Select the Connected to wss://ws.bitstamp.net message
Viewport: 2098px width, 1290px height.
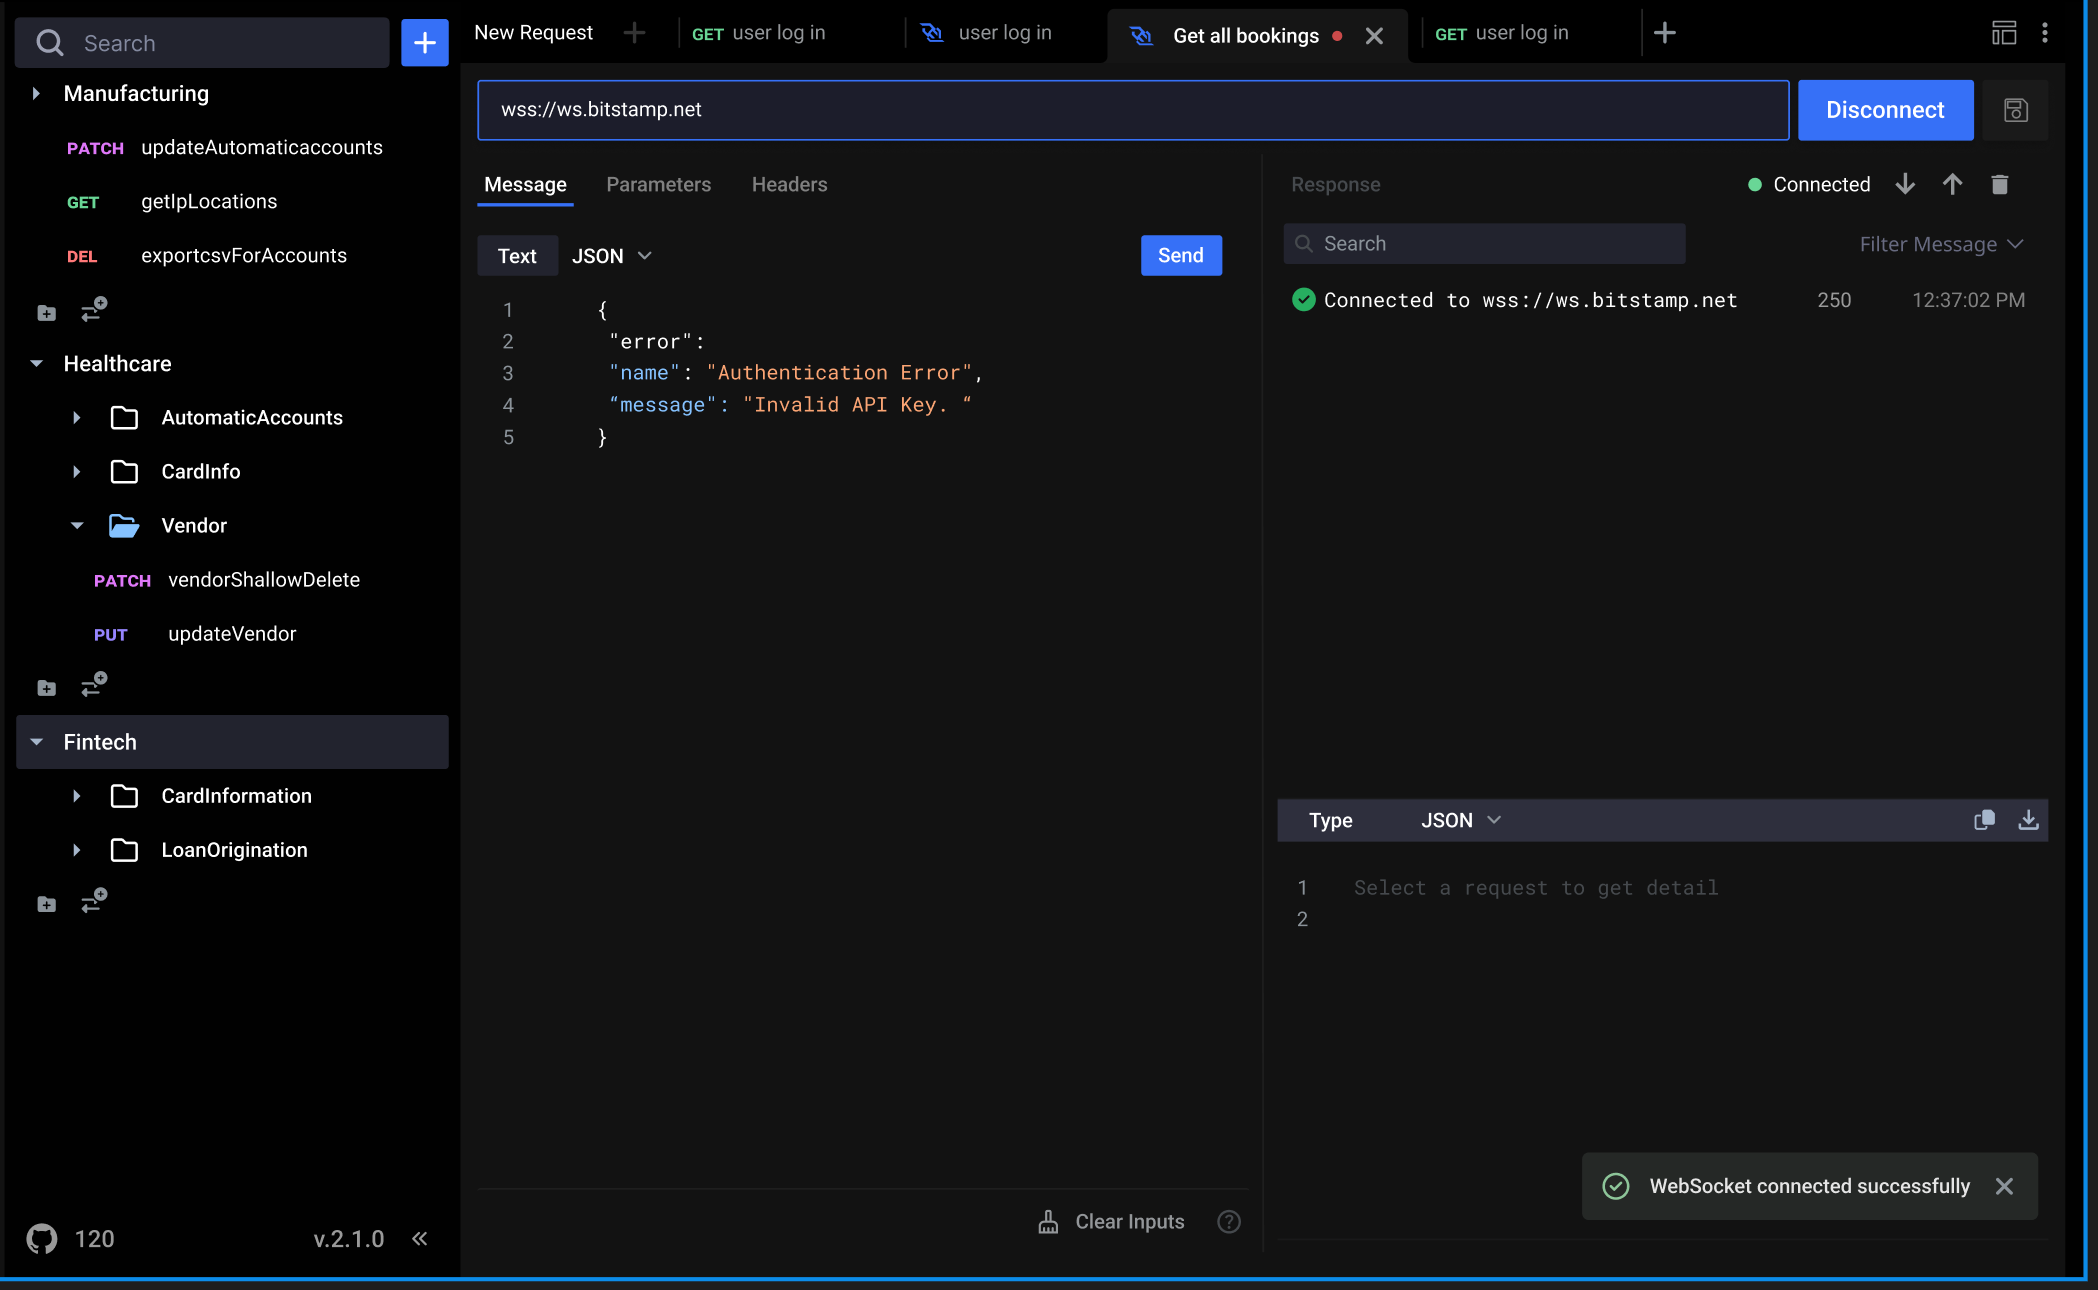tap(1660, 300)
